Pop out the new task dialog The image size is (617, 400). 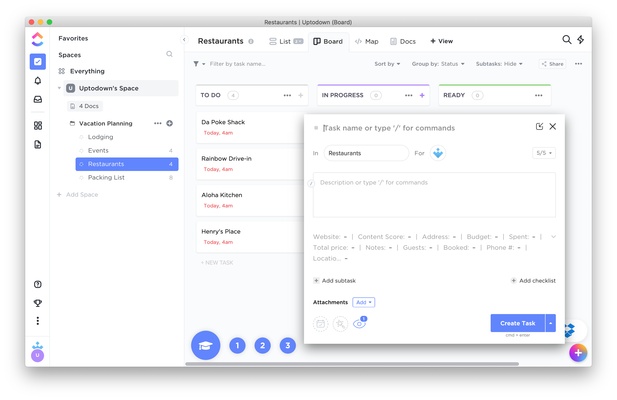[539, 126]
